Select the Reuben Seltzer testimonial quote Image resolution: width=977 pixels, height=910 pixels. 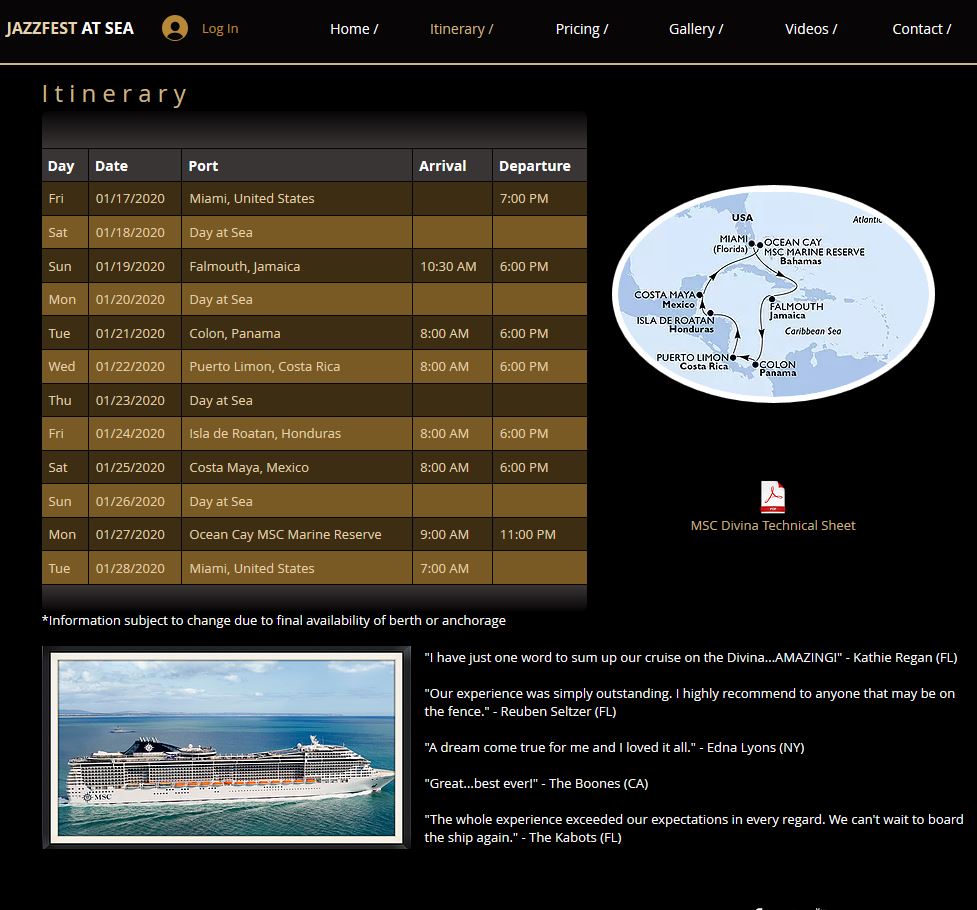(690, 702)
